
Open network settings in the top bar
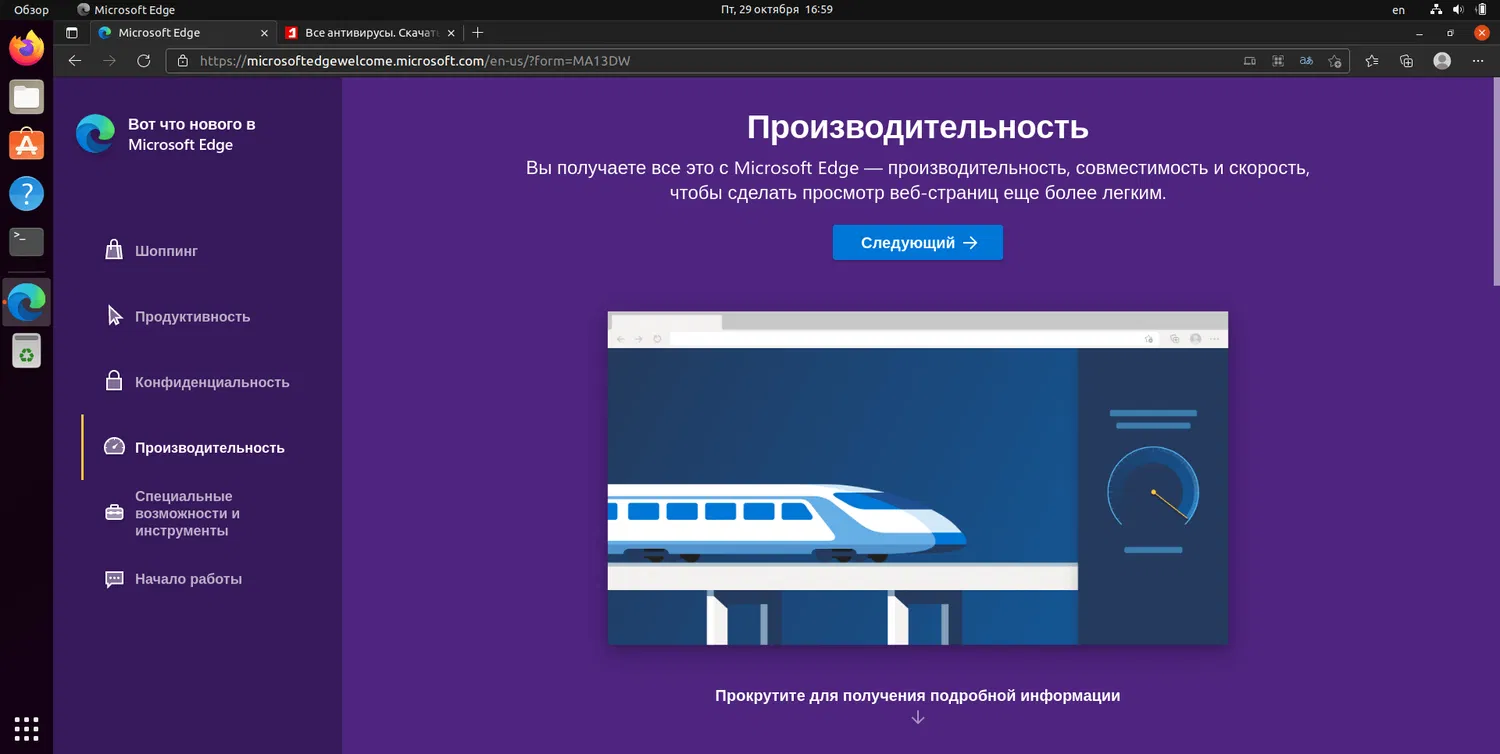[1437, 10]
